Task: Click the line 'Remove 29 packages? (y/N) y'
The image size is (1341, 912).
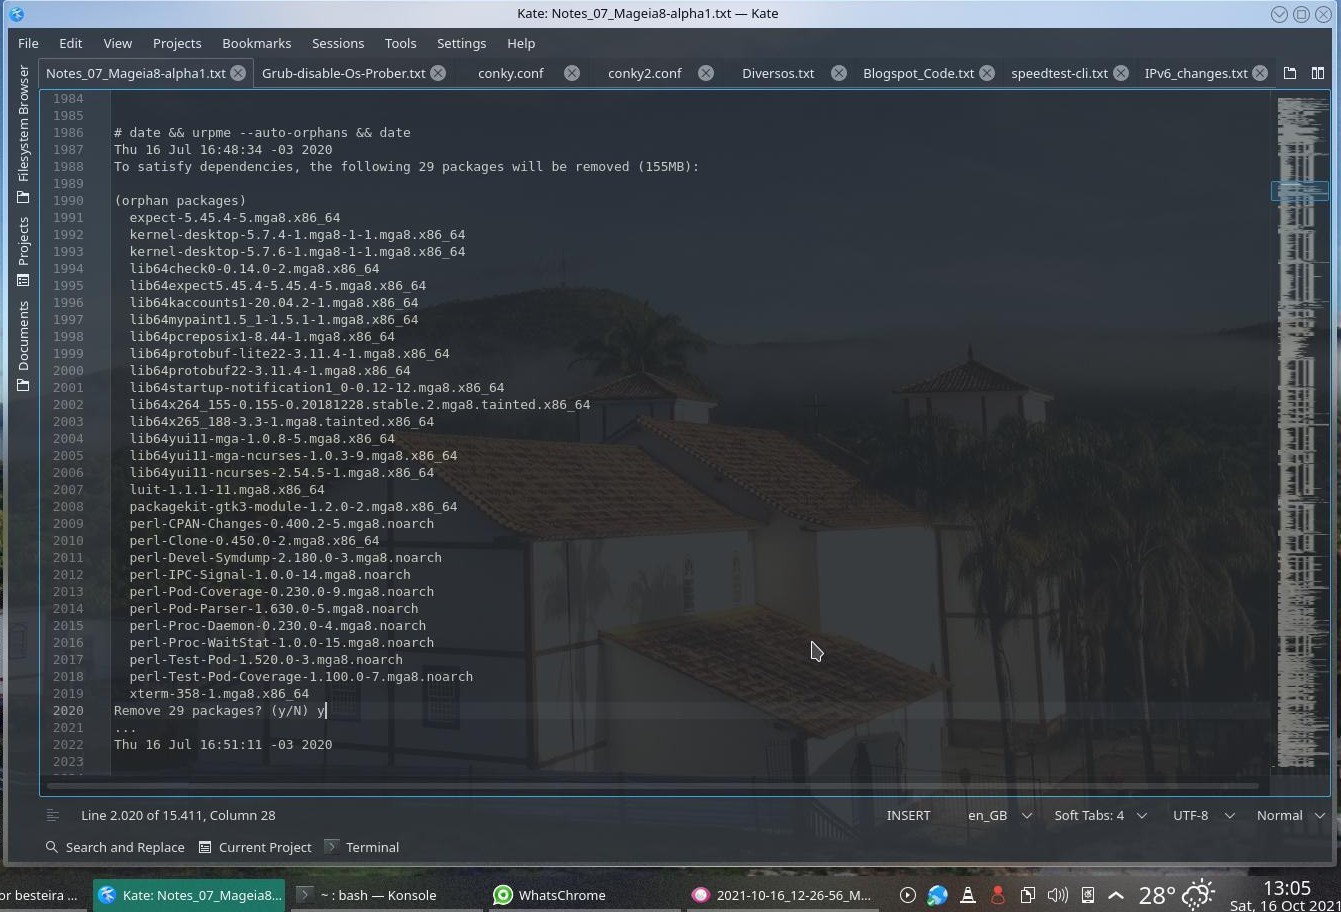Action: coord(220,710)
